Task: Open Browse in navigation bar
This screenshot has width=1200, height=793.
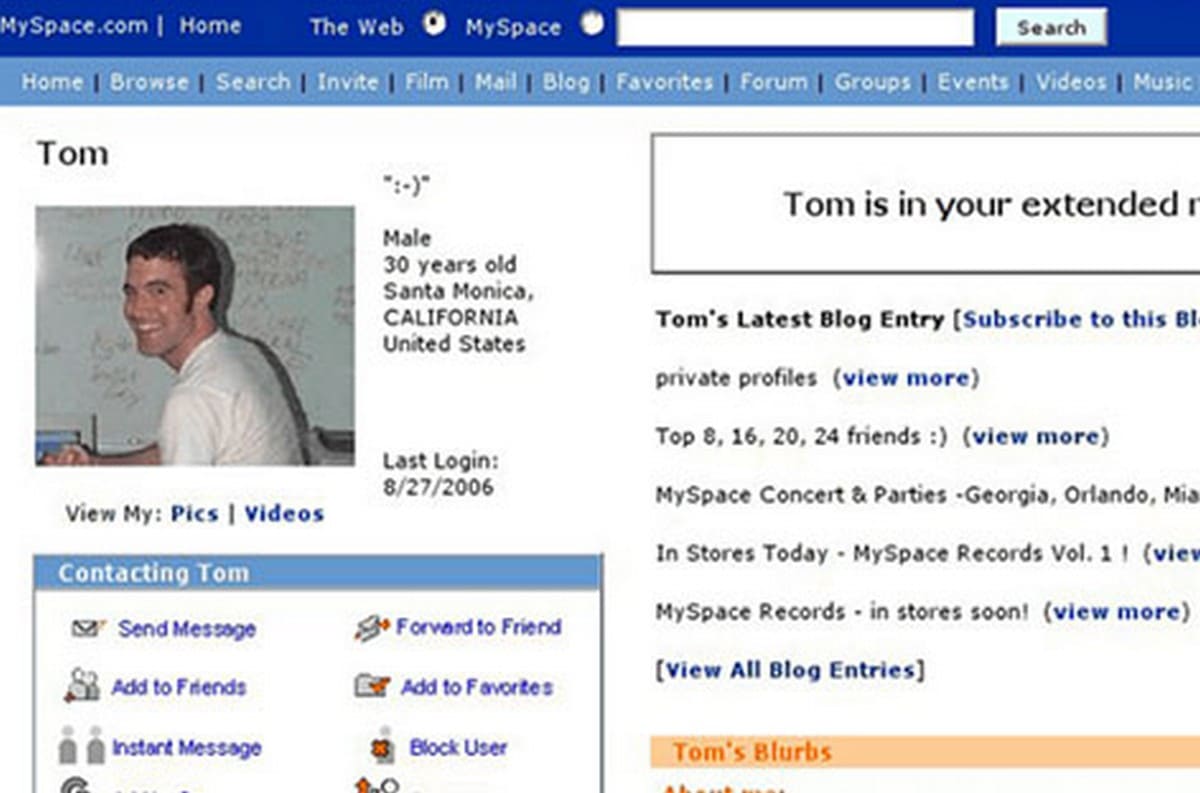Action: click(150, 82)
